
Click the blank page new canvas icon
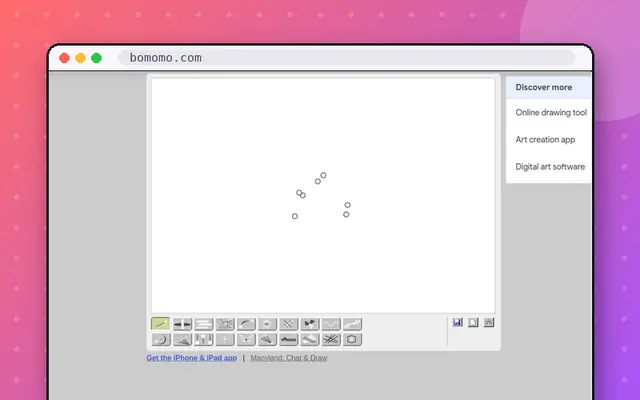tap(473, 322)
